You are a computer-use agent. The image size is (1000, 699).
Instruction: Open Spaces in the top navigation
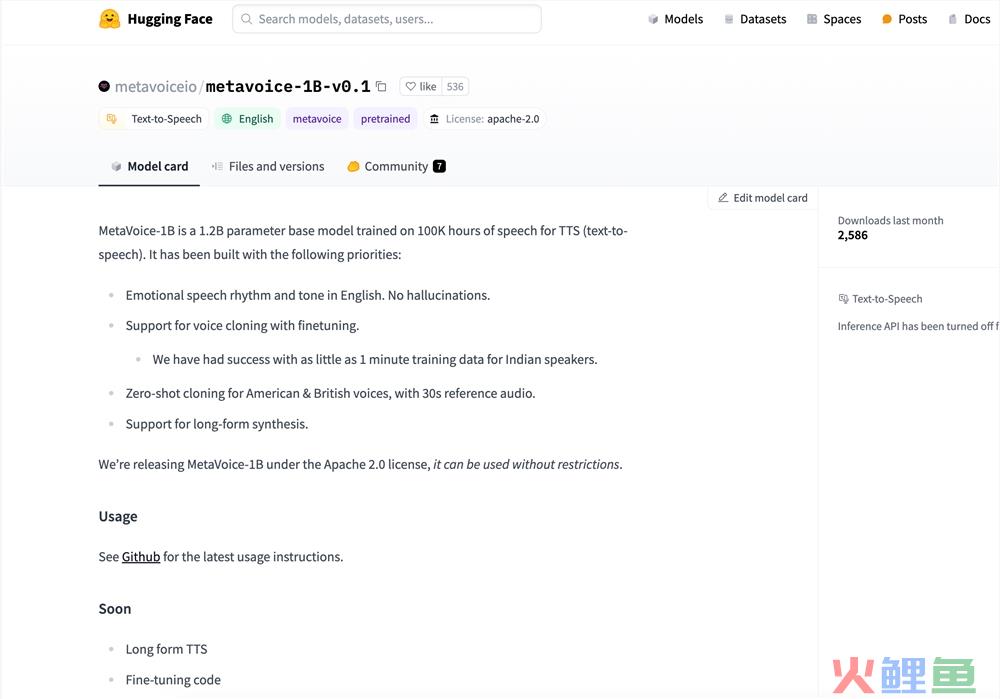tap(834, 19)
